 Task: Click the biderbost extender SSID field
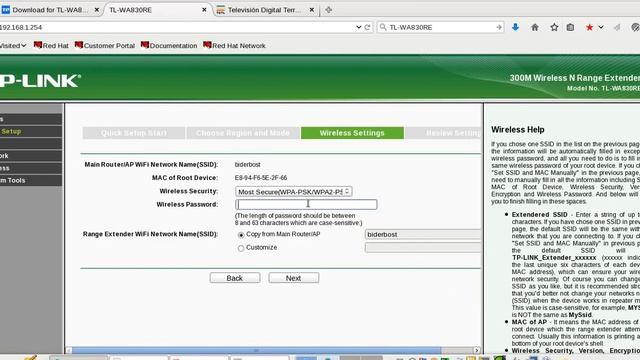(x=423, y=234)
